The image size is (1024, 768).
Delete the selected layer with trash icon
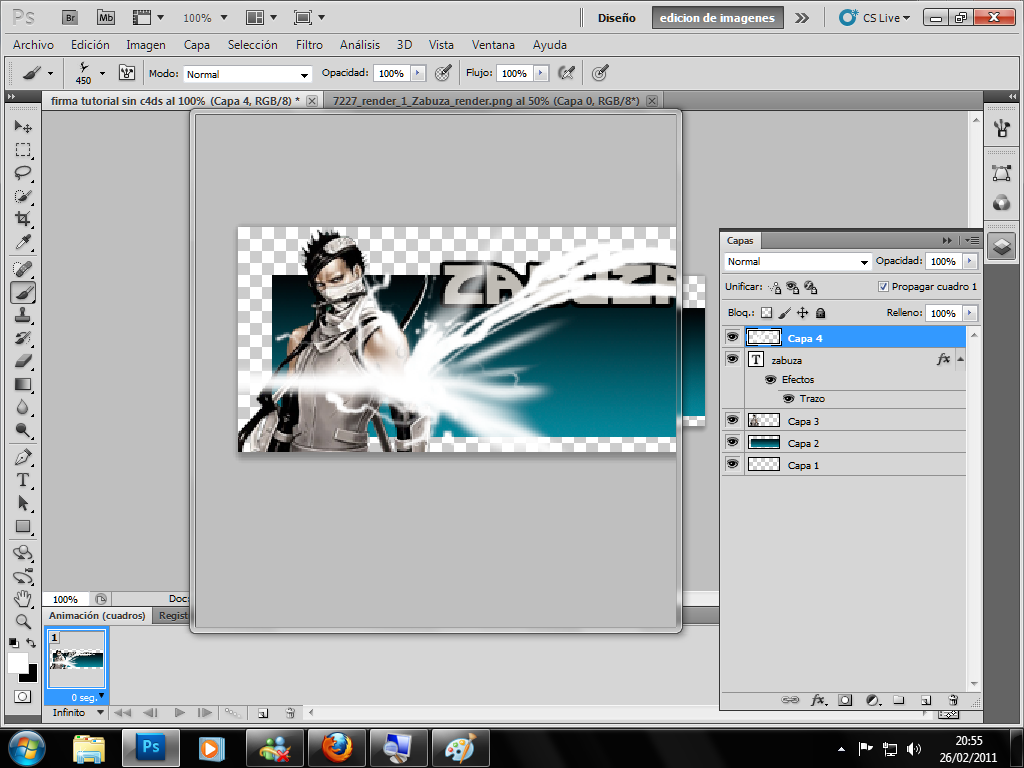[953, 700]
